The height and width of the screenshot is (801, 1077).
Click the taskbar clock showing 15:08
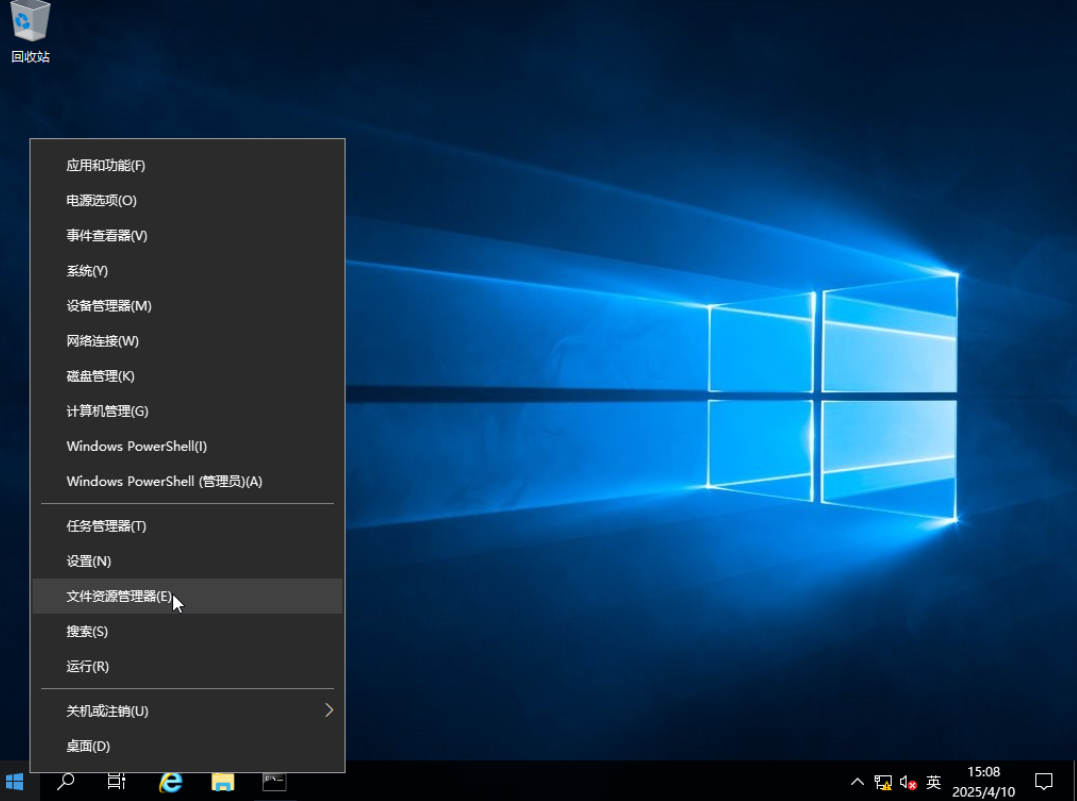pos(983,781)
